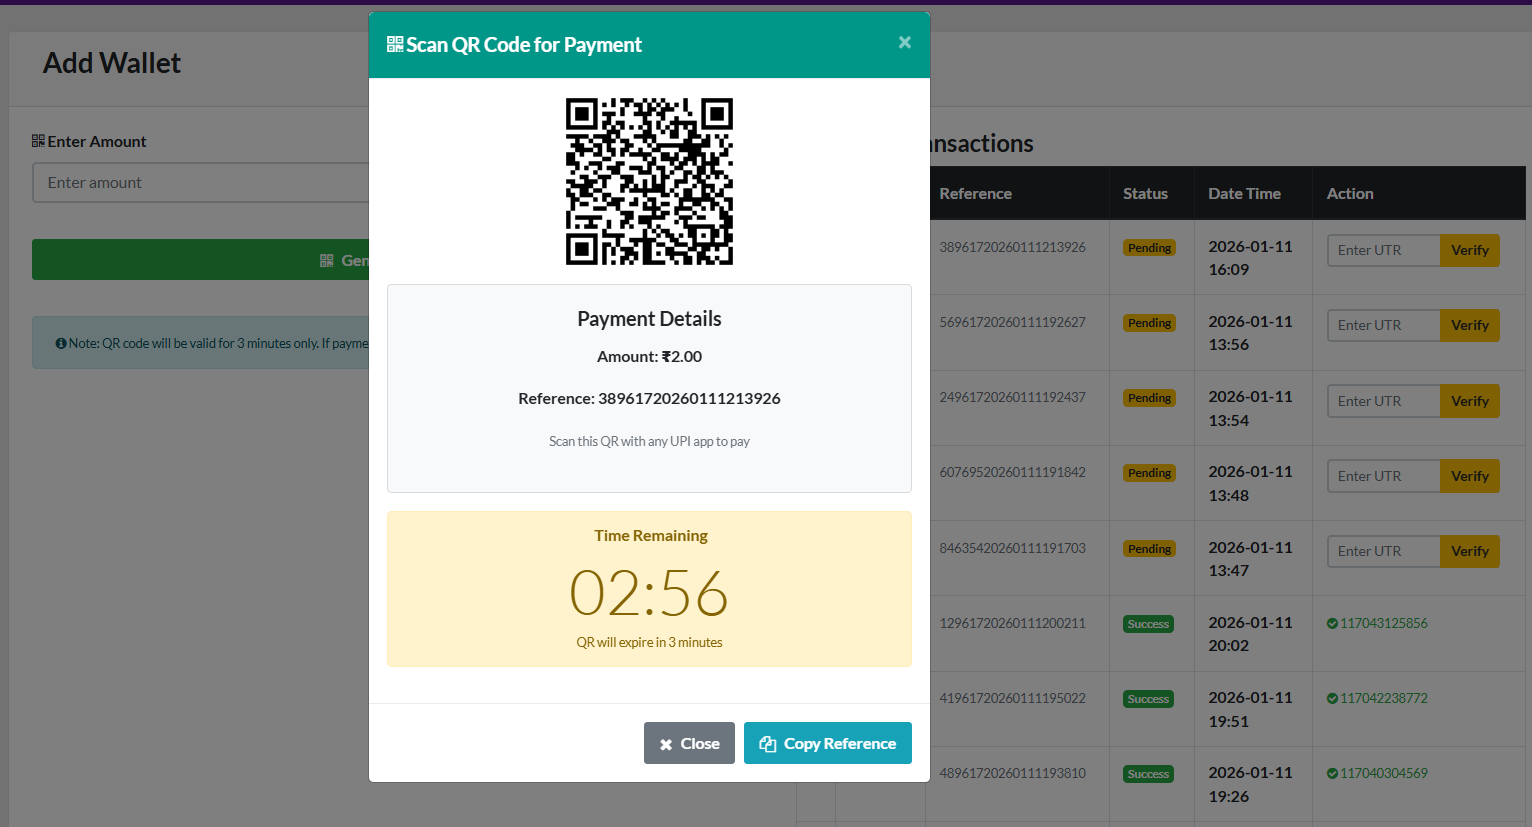The width and height of the screenshot is (1532, 827).
Task: Click the Success badge for reference 41961720260111195022
Action: coord(1148,699)
